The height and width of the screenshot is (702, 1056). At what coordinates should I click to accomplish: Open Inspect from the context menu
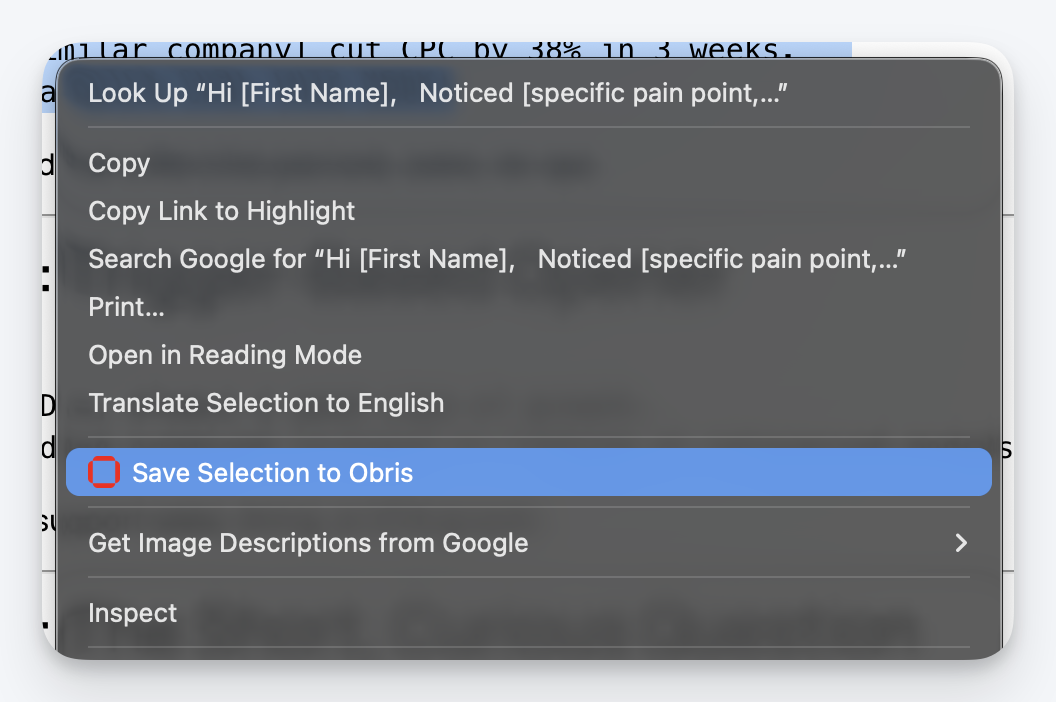tap(132, 613)
